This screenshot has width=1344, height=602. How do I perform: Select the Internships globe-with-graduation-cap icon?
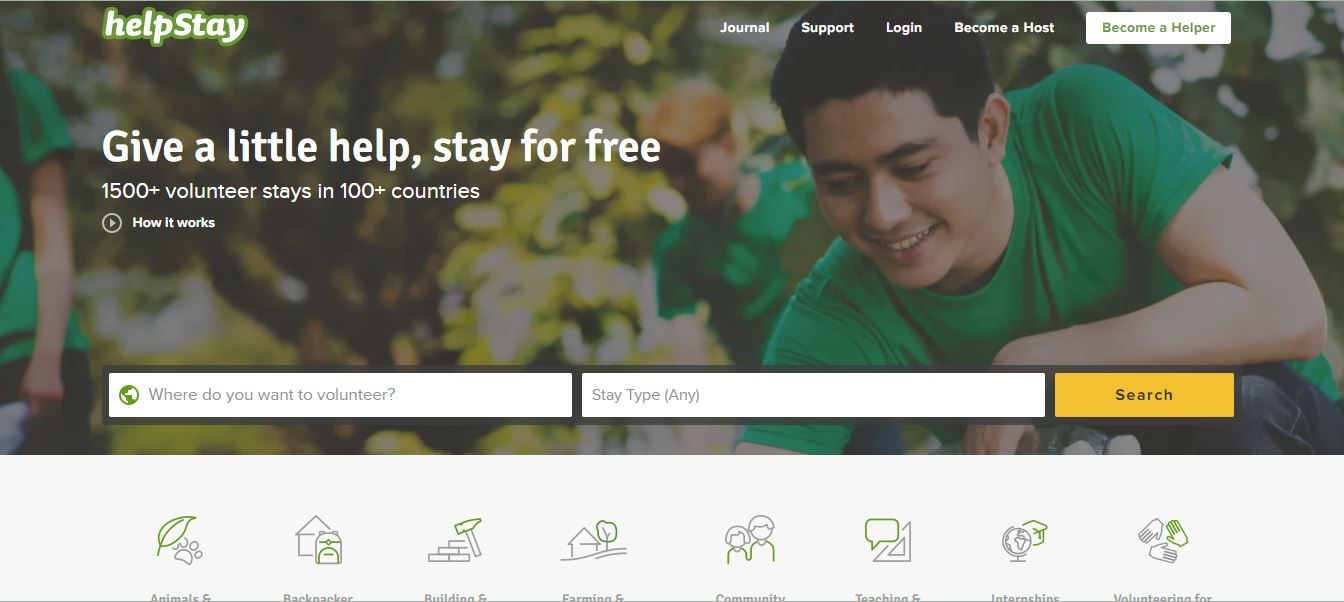coord(1024,540)
